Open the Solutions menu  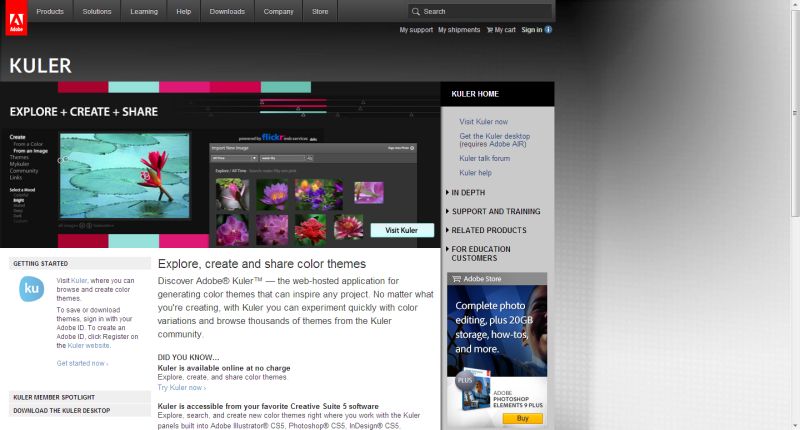coord(97,11)
